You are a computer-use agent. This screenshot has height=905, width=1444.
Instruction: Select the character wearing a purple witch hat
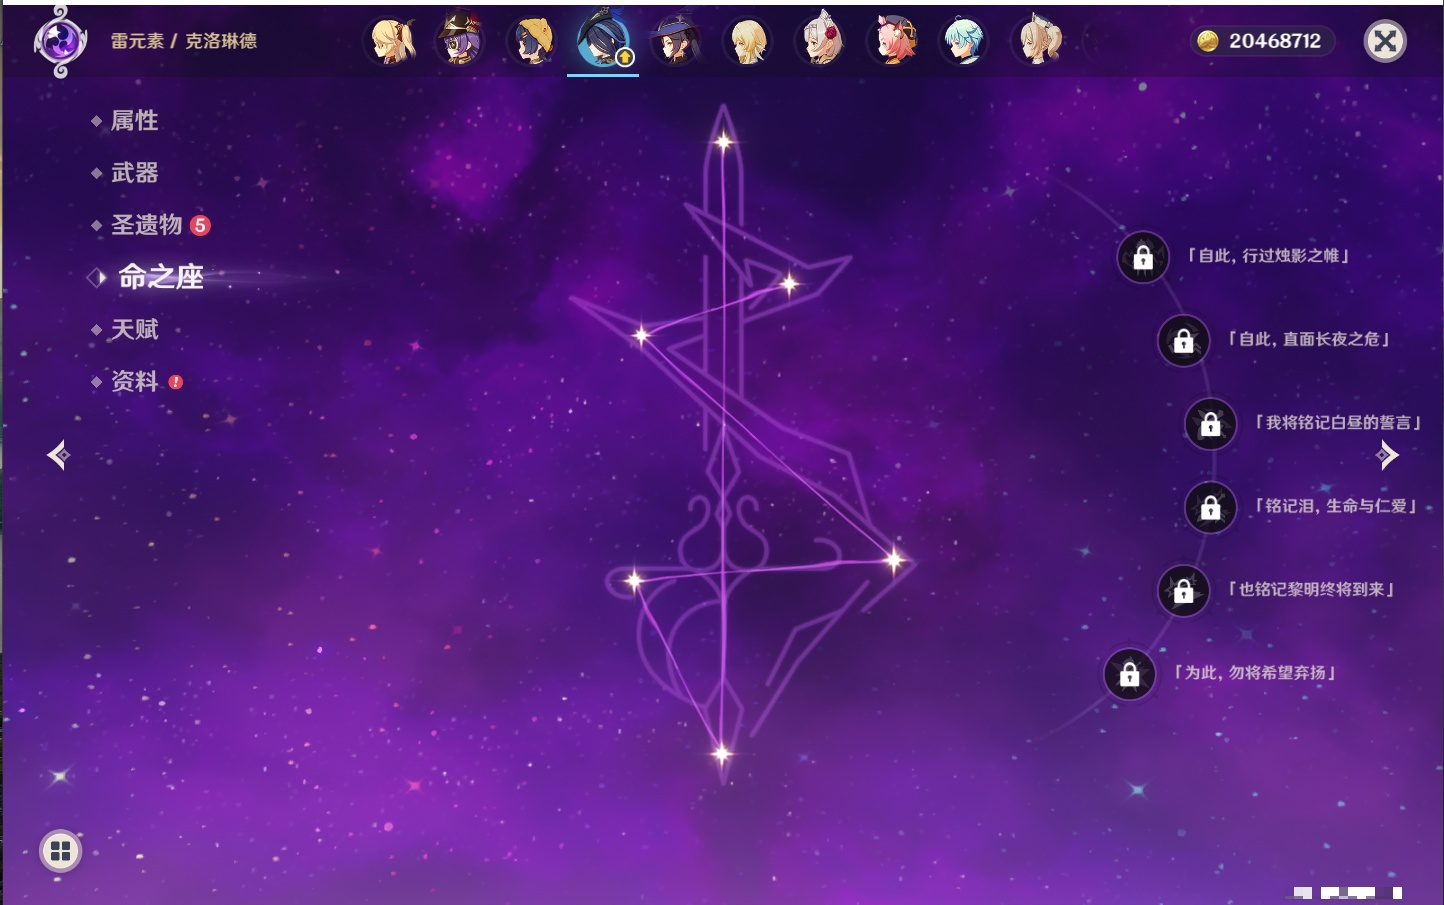point(675,41)
